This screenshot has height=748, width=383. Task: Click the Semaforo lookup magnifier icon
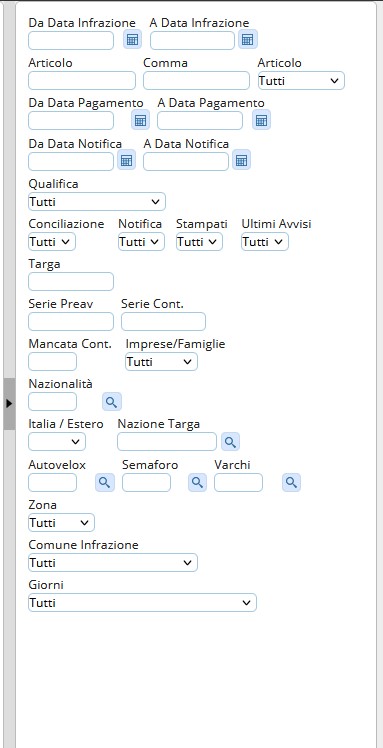(197, 483)
